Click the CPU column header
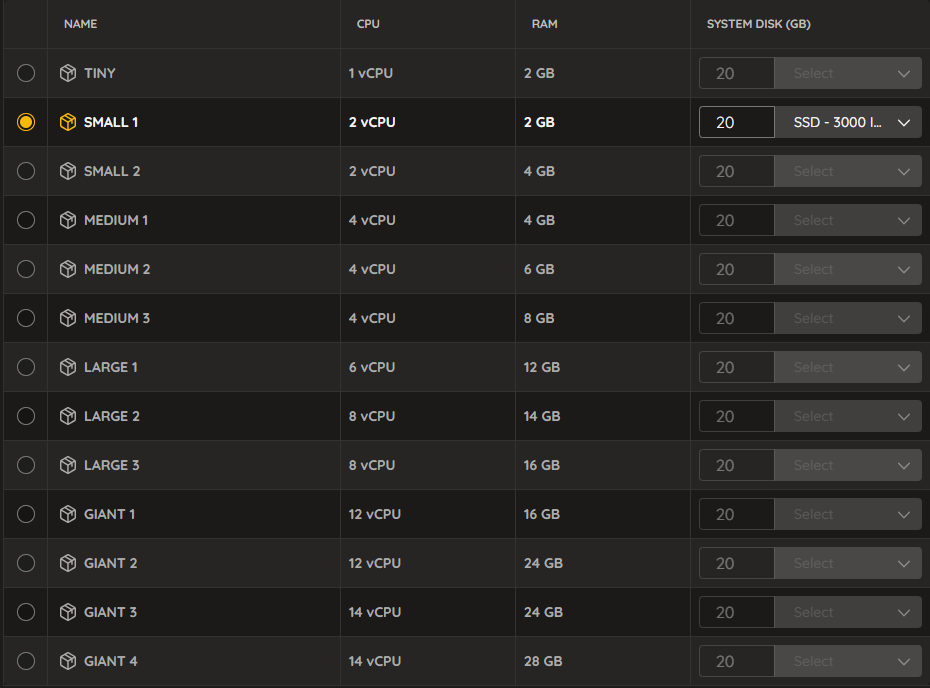Viewport: 930px width, 688px height. (x=368, y=24)
